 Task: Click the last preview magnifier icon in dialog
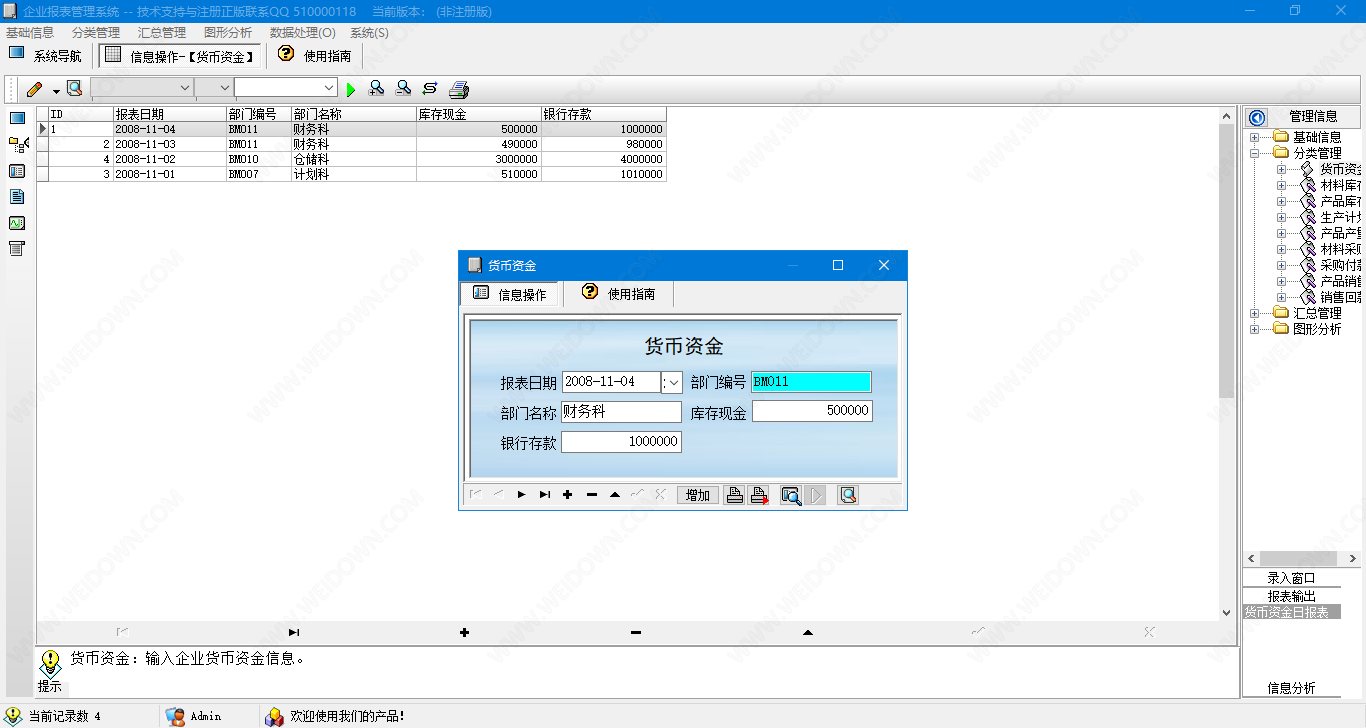click(x=848, y=495)
